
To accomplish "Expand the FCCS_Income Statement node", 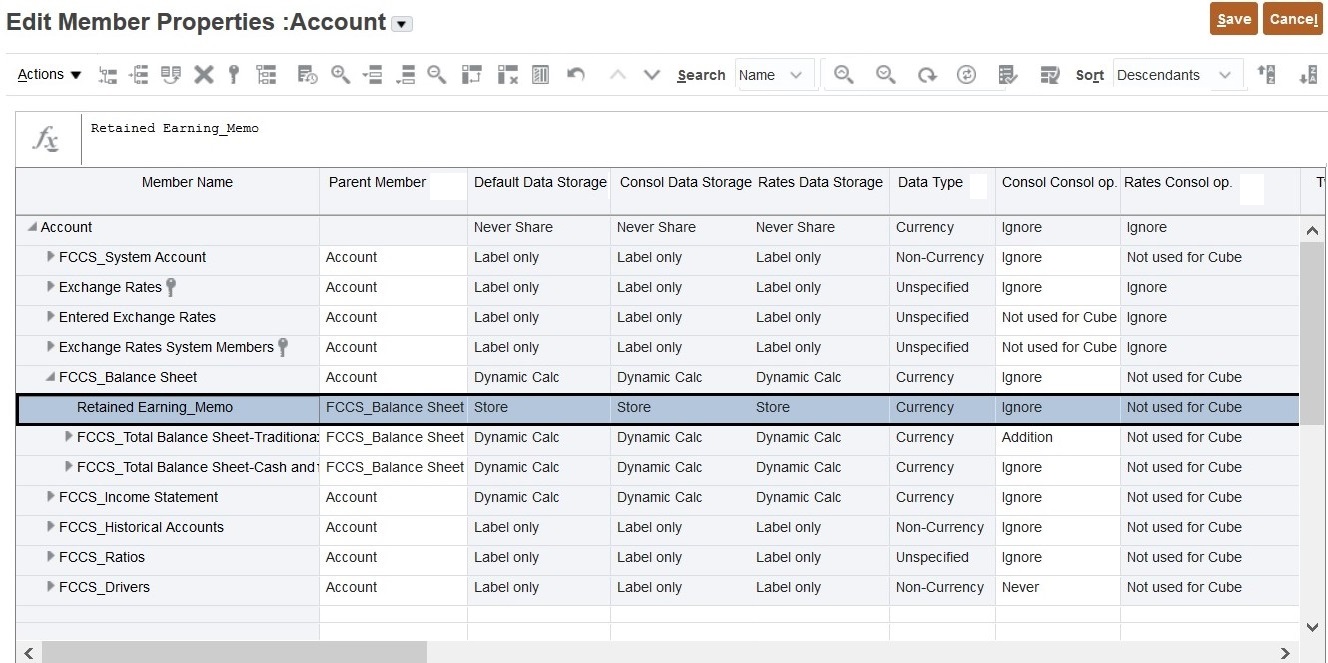I will point(51,497).
